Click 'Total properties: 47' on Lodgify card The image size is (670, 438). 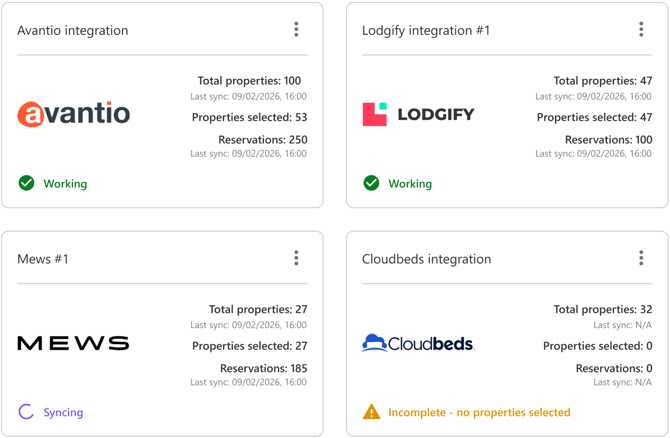coord(602,81)
